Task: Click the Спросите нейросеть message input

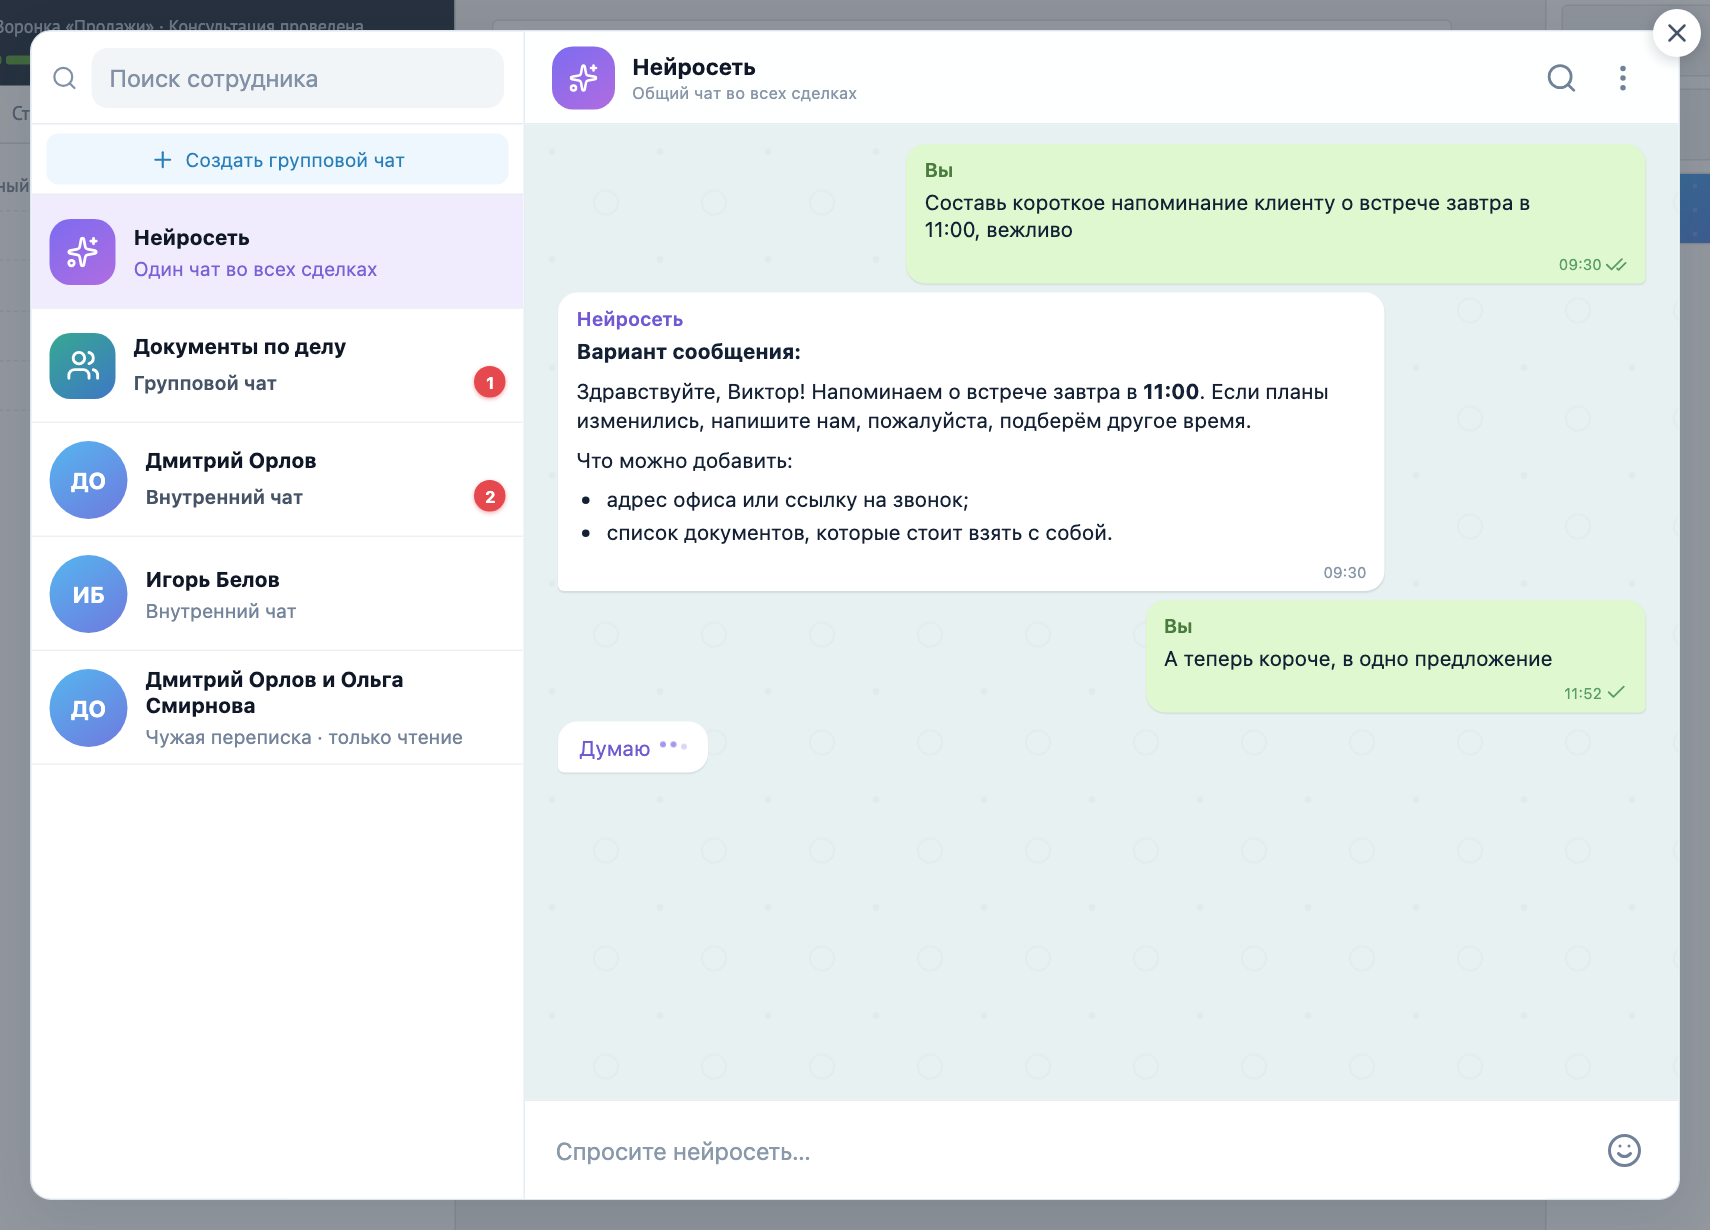Action: pos(1070,1151)
